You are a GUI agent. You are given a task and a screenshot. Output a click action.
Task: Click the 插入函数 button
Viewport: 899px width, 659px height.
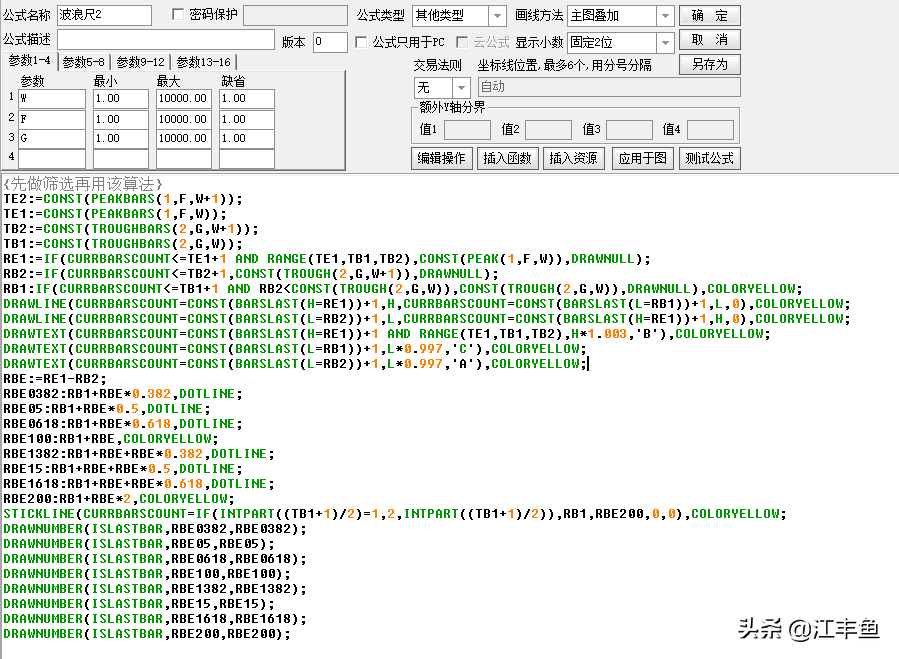pos(507,158)
